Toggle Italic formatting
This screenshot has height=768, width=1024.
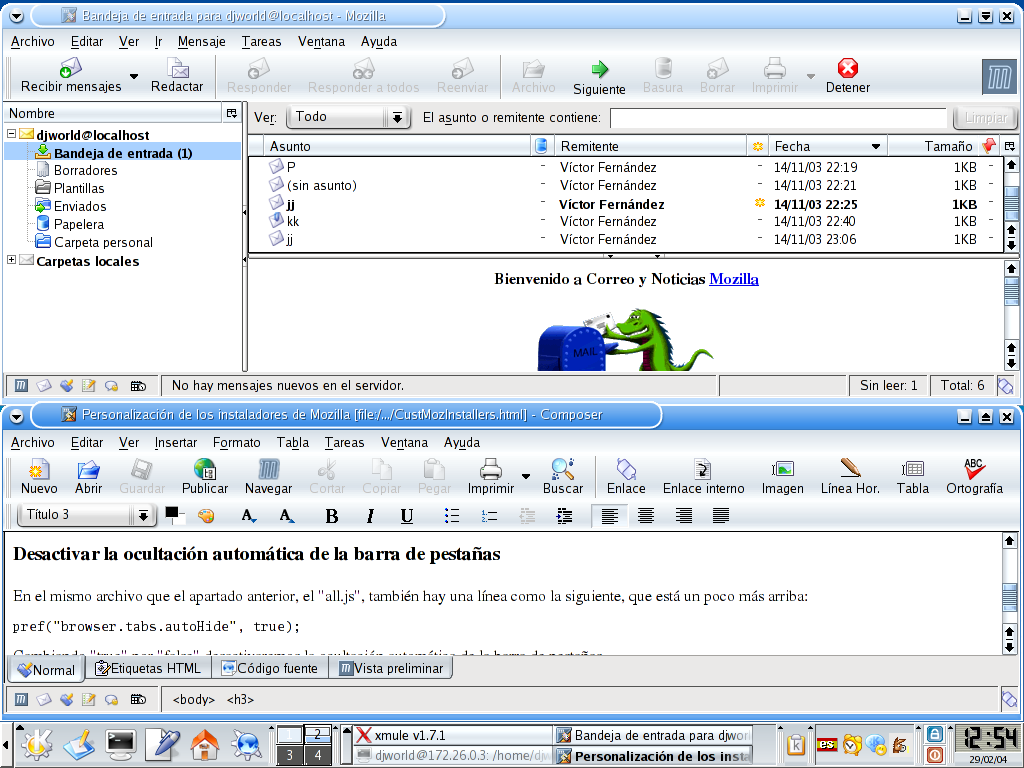[x=370, y=516]
